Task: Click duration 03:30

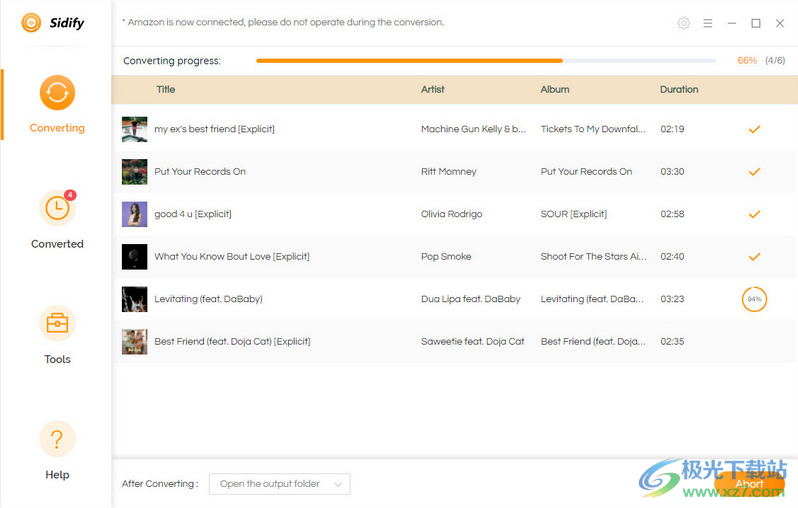Action: point(672,172)
